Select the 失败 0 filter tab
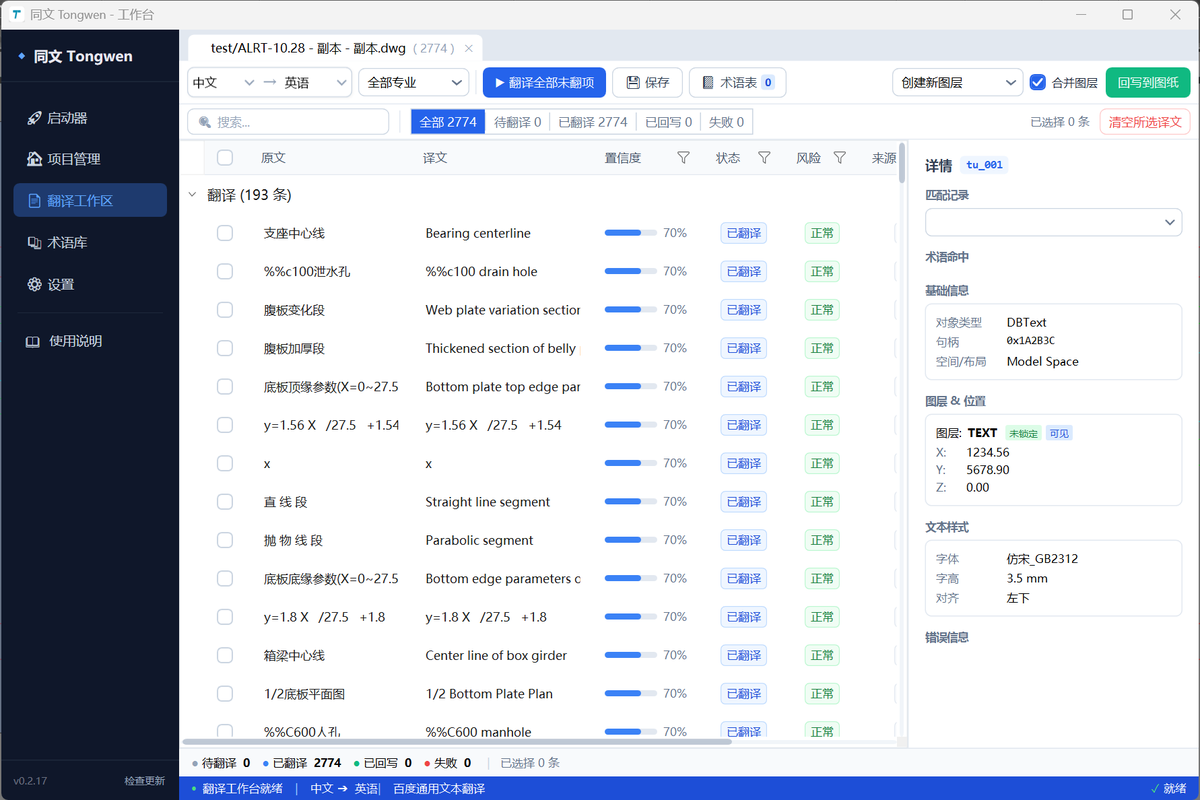This screenshot has width=1200, height=800. (727, 122)
